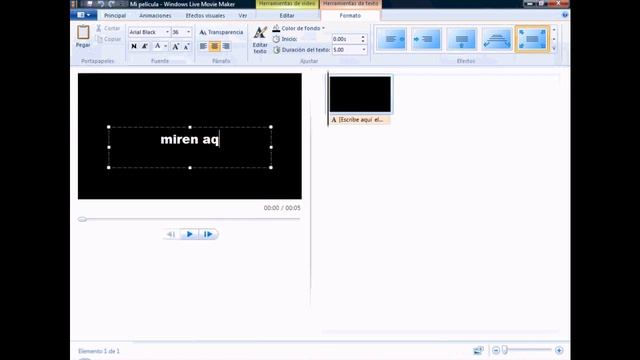The image size is (640, 360).
Task: Select the first text effect thumbnail
Action: 391,39
